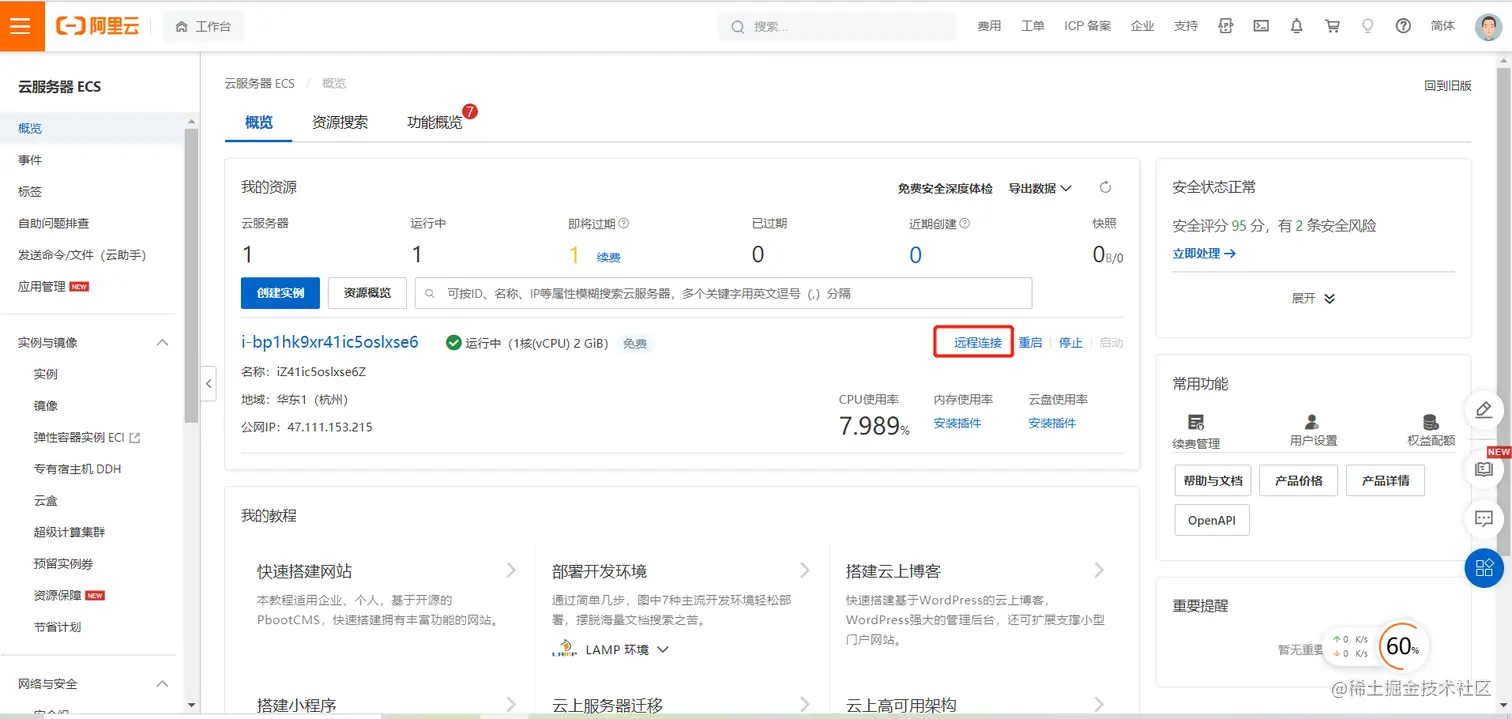Open the 工作台 workbench button
Viewport: 1512px width, 719px height.
(x=203, y=27)
